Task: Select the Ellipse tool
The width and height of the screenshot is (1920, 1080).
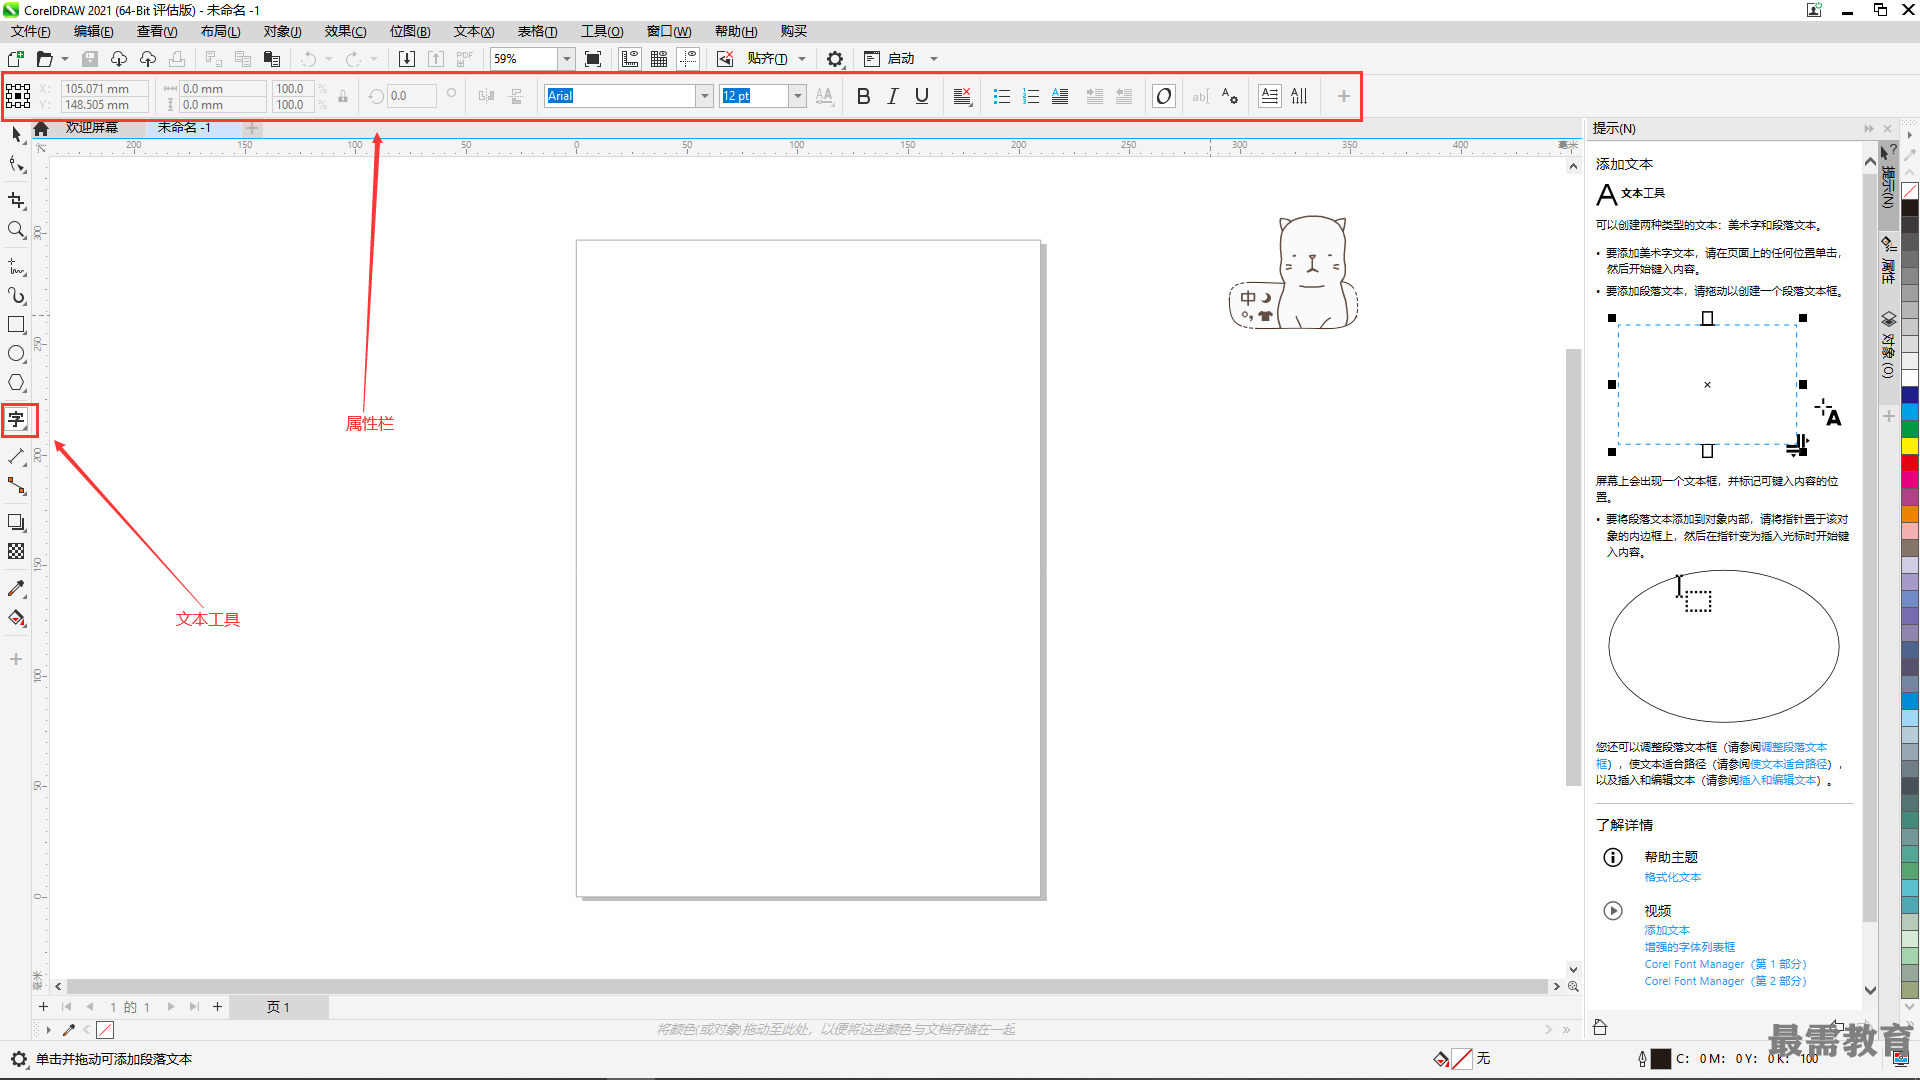Action: pyautogui.click(x=17, y=354)
